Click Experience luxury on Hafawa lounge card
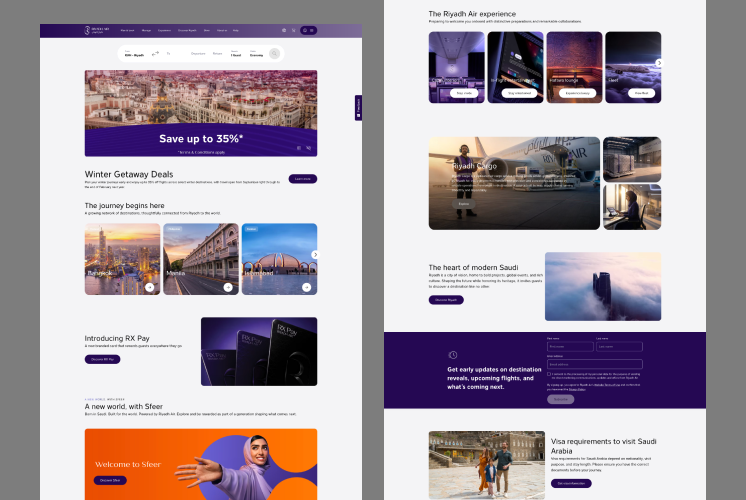 (577, 93)
